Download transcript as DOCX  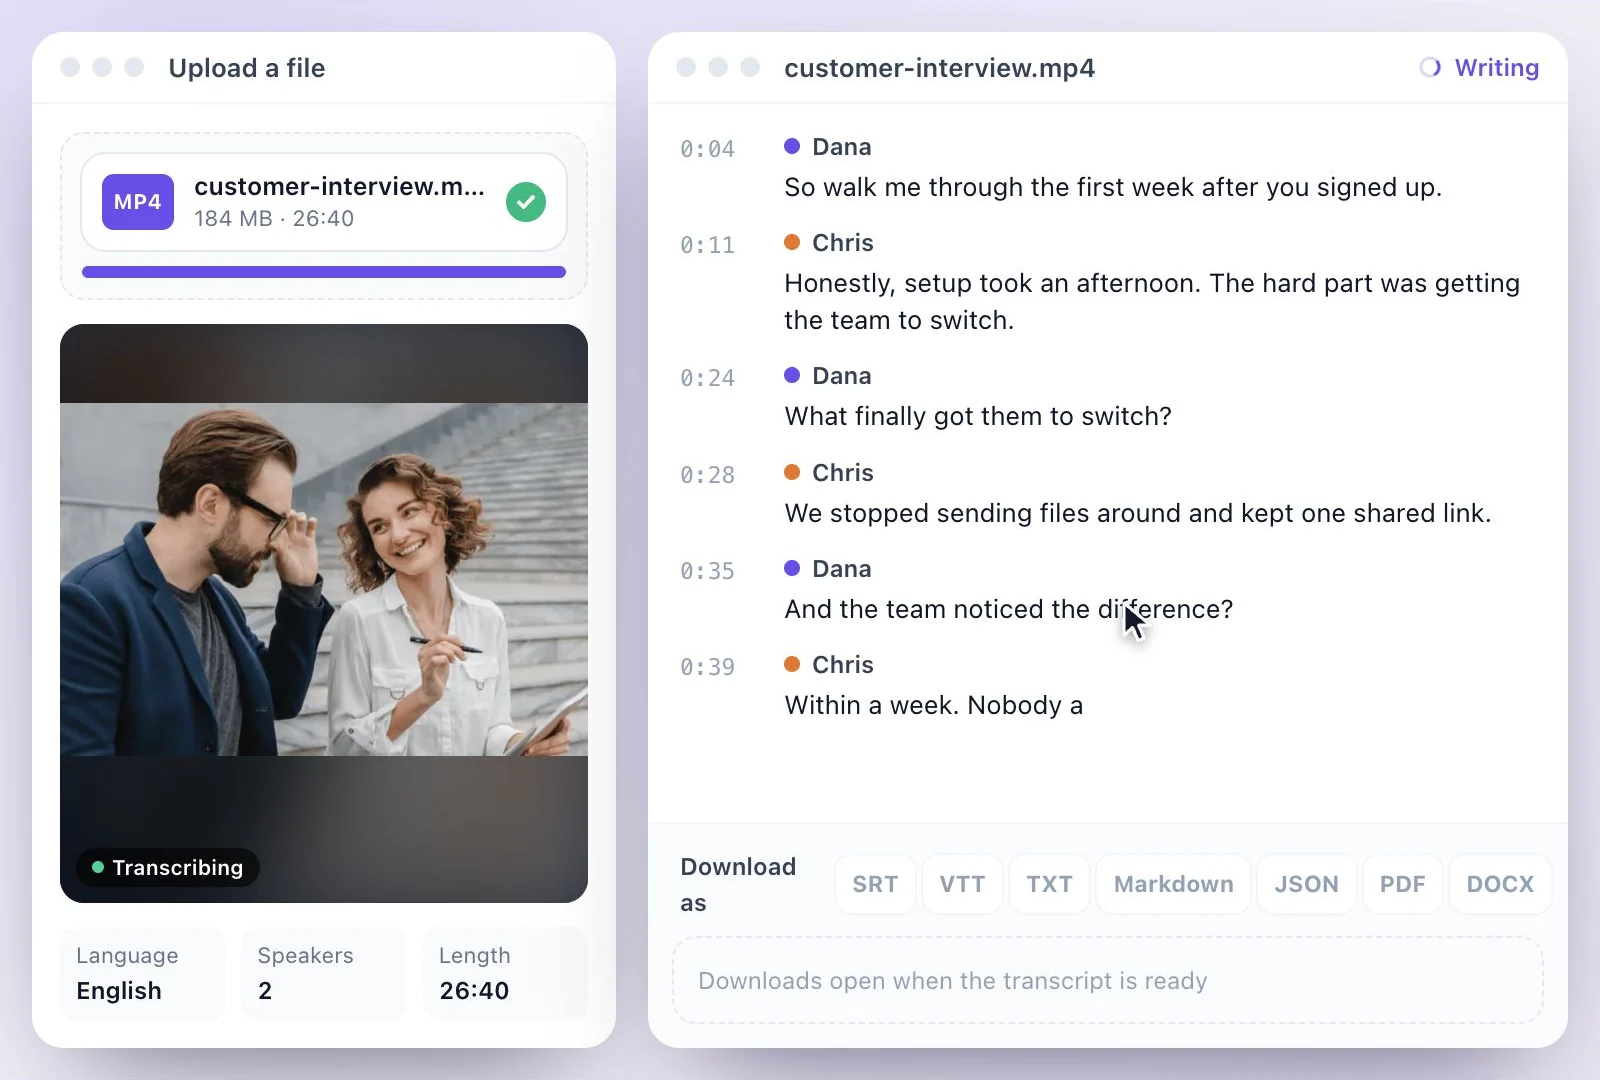[x=1500, y=884]
